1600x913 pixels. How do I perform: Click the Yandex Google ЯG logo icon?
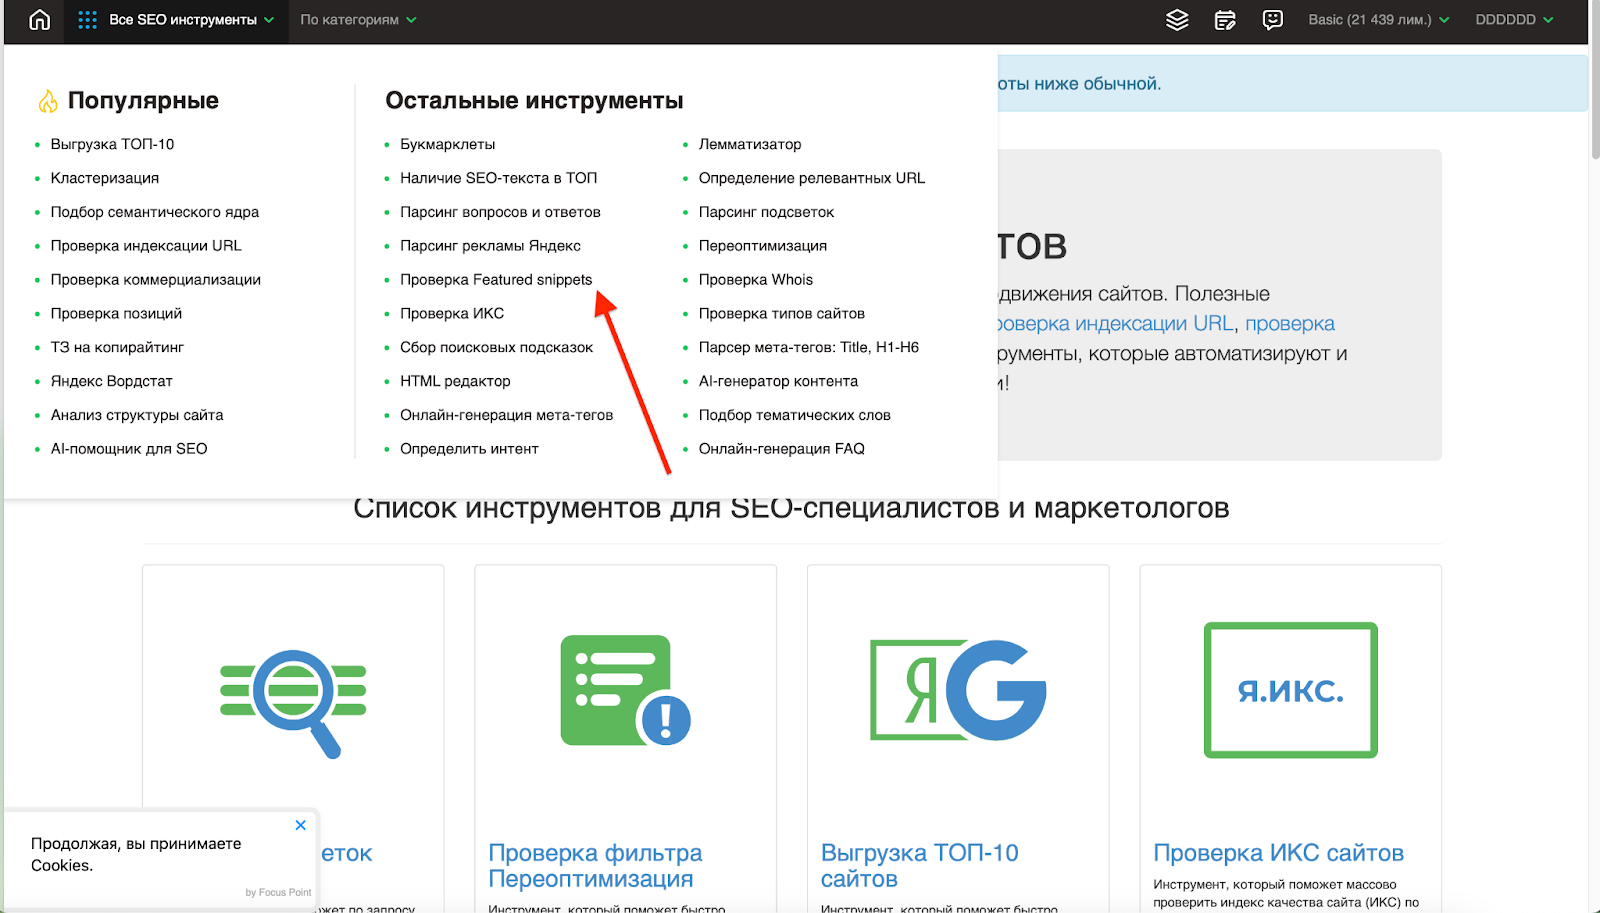tap(957, 691)
